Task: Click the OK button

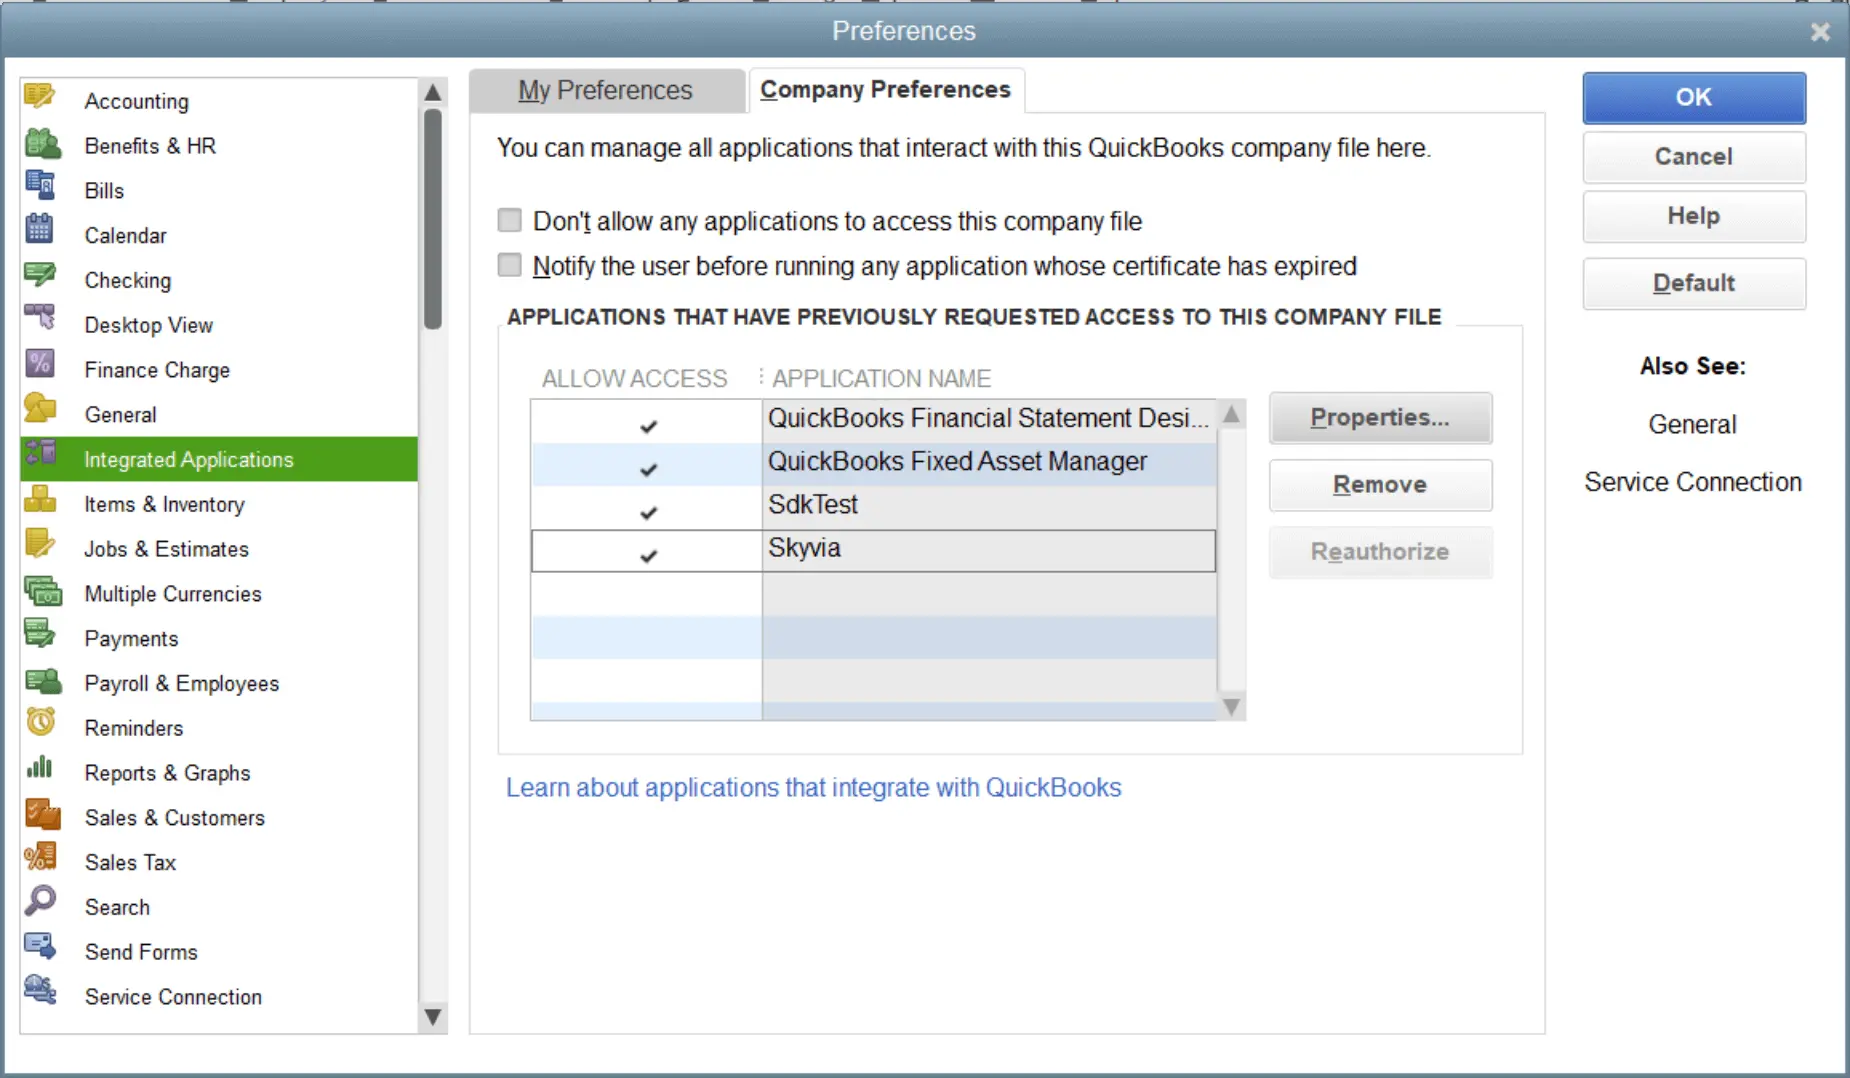Action: (1694, 97)
